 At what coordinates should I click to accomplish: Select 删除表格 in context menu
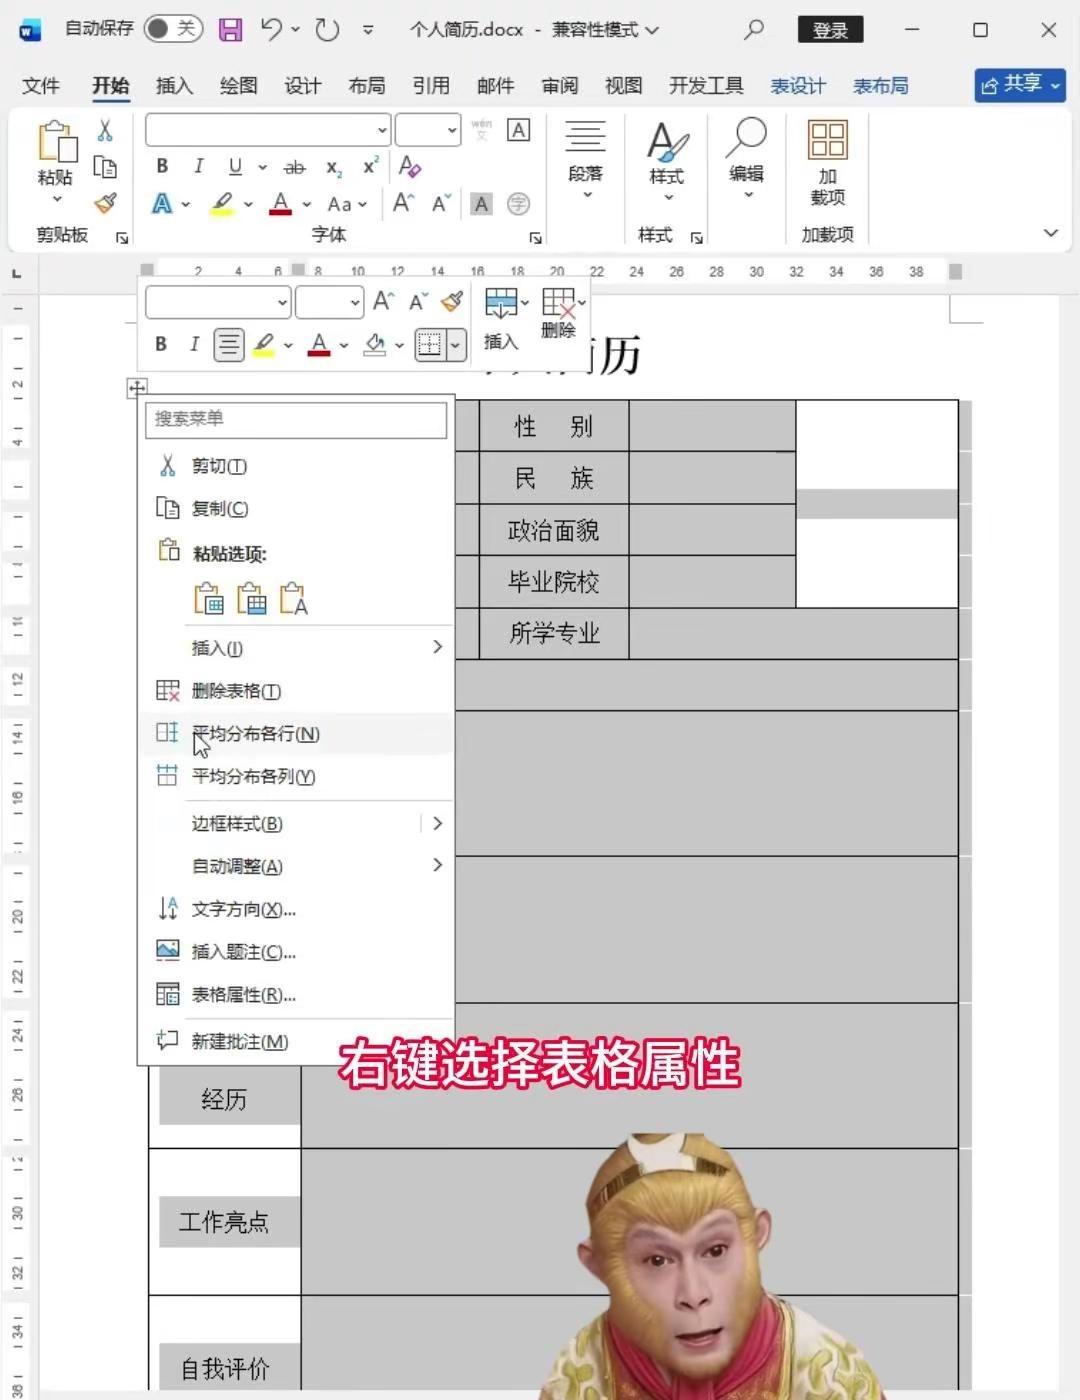(296, 691)
